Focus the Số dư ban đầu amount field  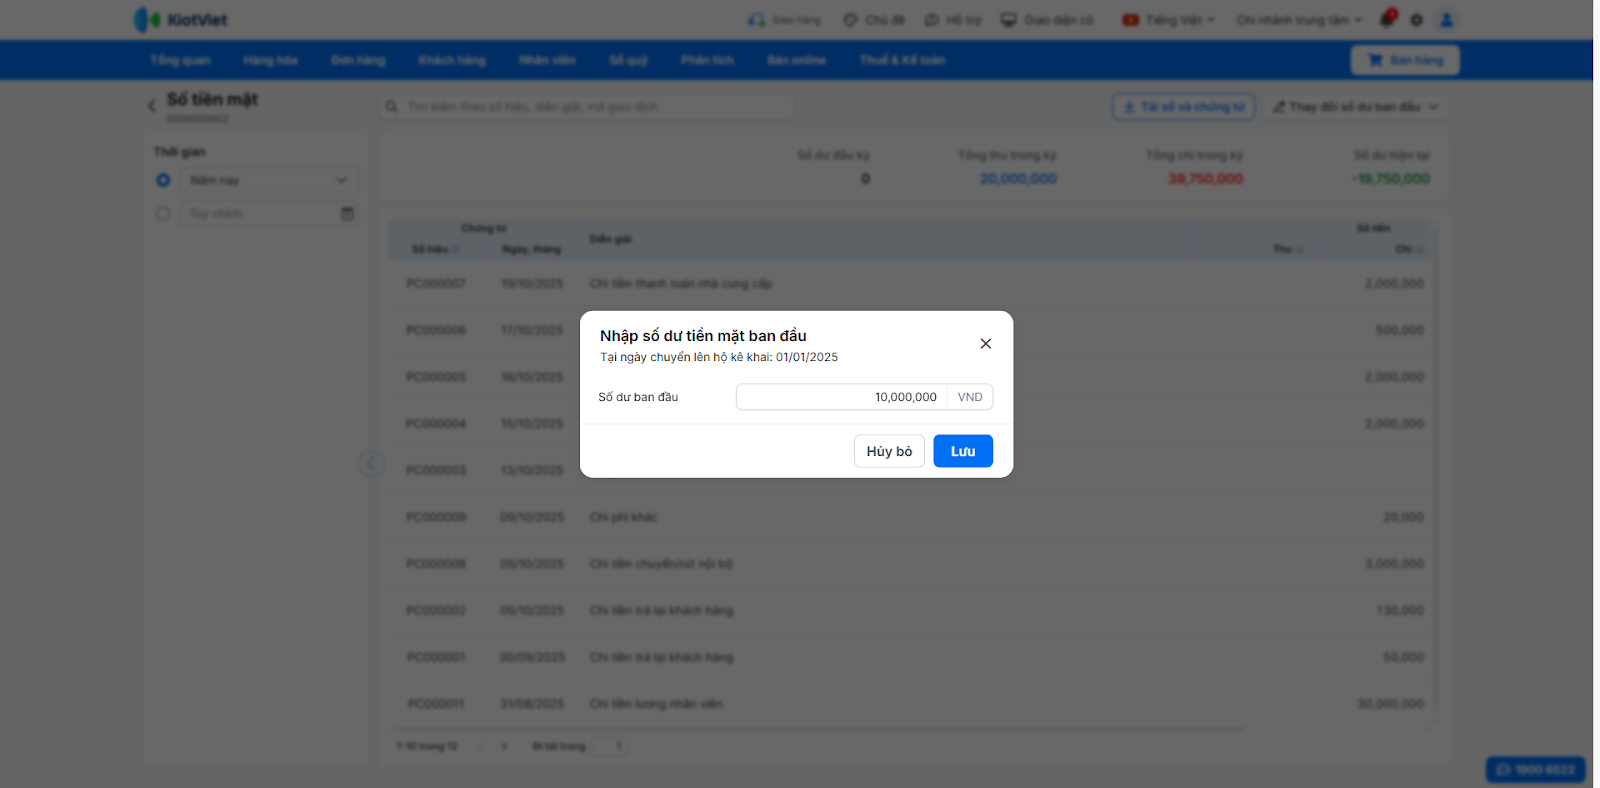(x=842, y=397)
